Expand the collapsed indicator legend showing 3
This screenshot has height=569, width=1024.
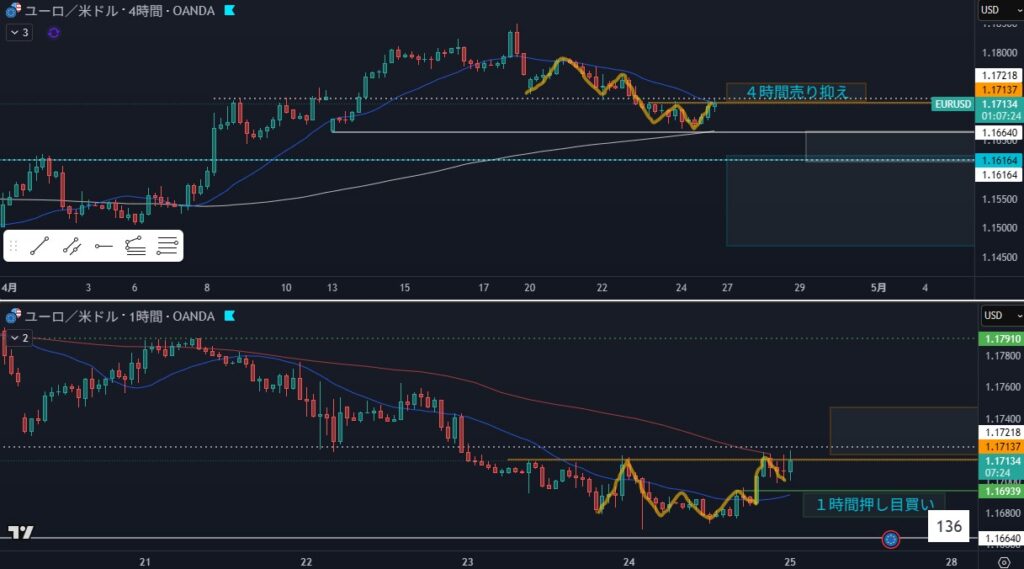[x=19, y=33]
